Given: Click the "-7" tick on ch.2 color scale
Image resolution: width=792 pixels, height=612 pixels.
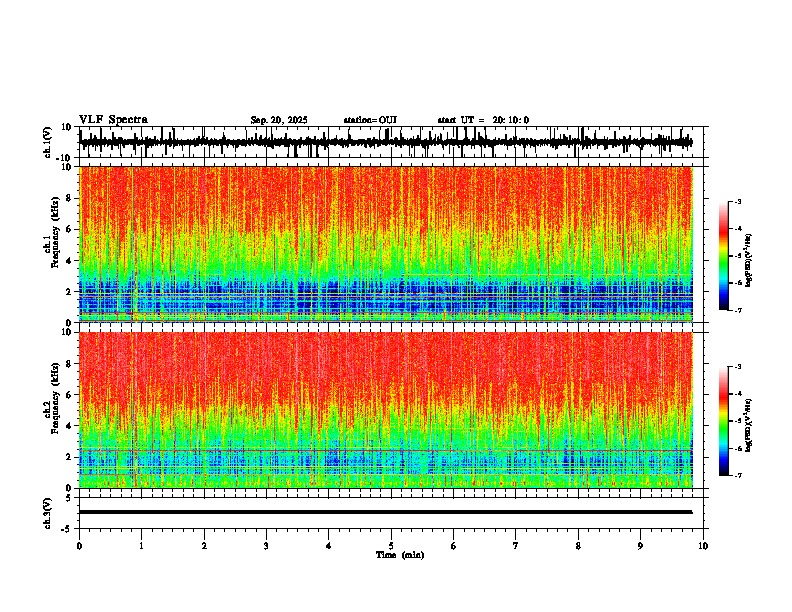Looking at the screenshot, I should point(738,475).
